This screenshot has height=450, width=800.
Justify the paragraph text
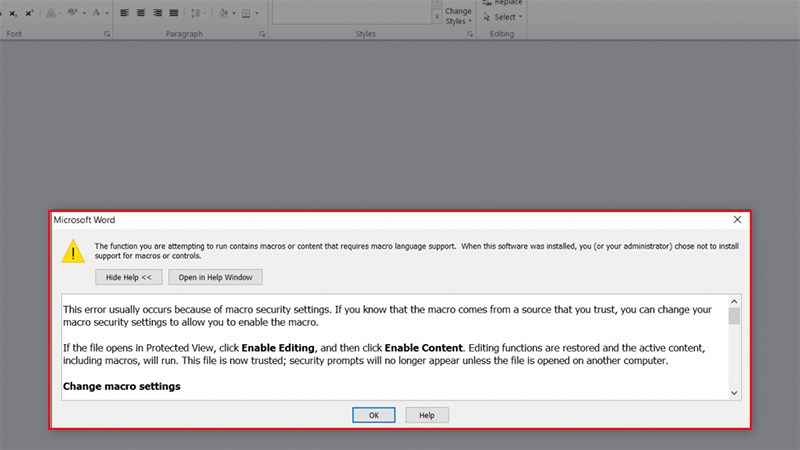coord(175,14)
